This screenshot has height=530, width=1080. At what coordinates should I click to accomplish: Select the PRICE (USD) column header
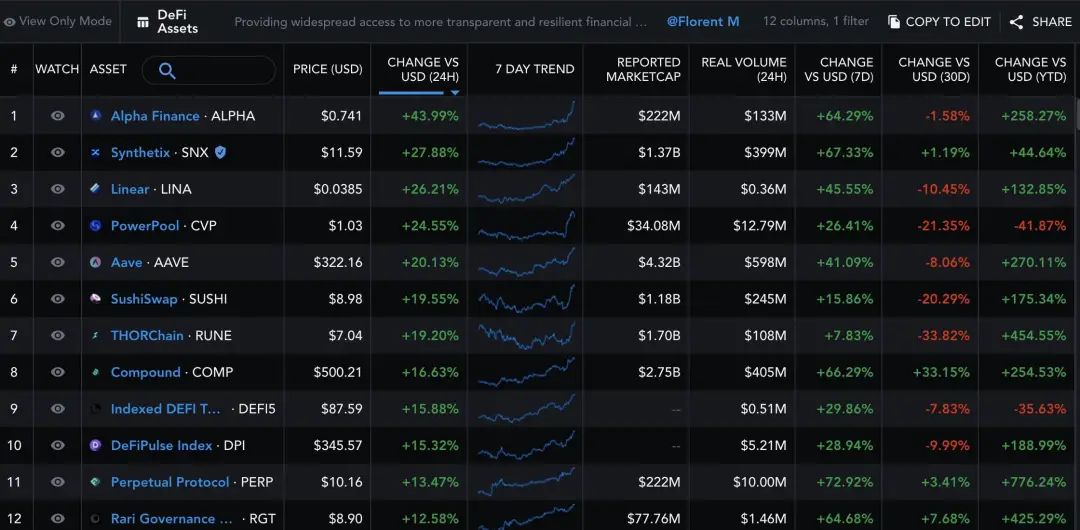click(327, 69)
